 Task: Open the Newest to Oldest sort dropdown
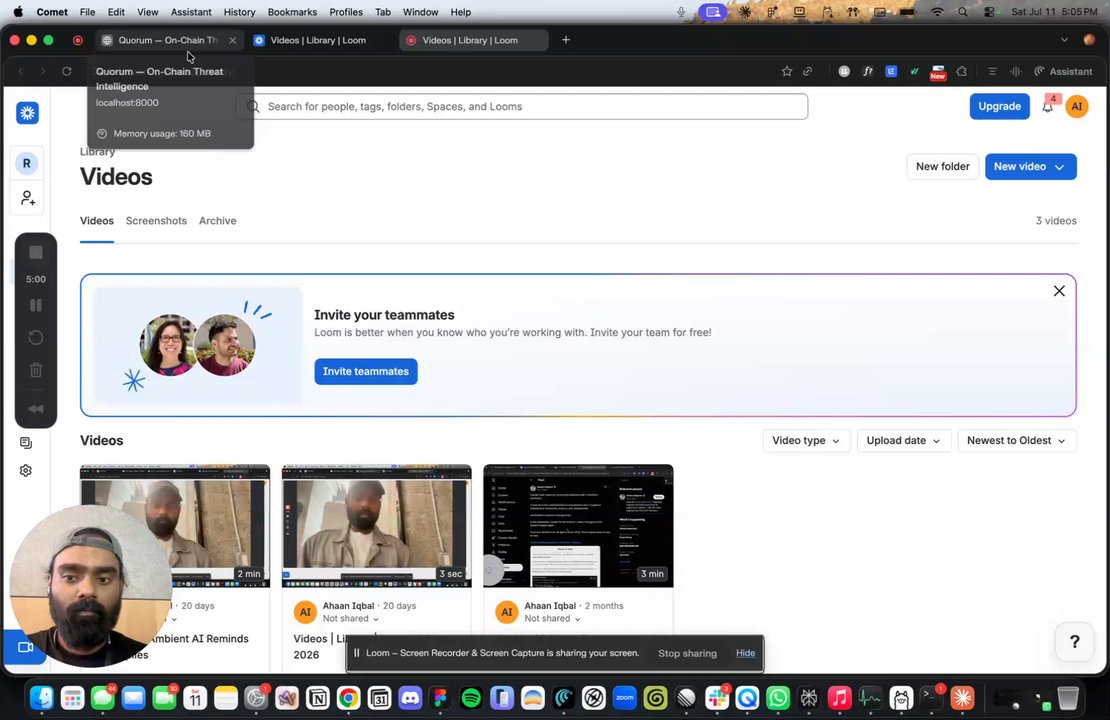point(1017,440)
